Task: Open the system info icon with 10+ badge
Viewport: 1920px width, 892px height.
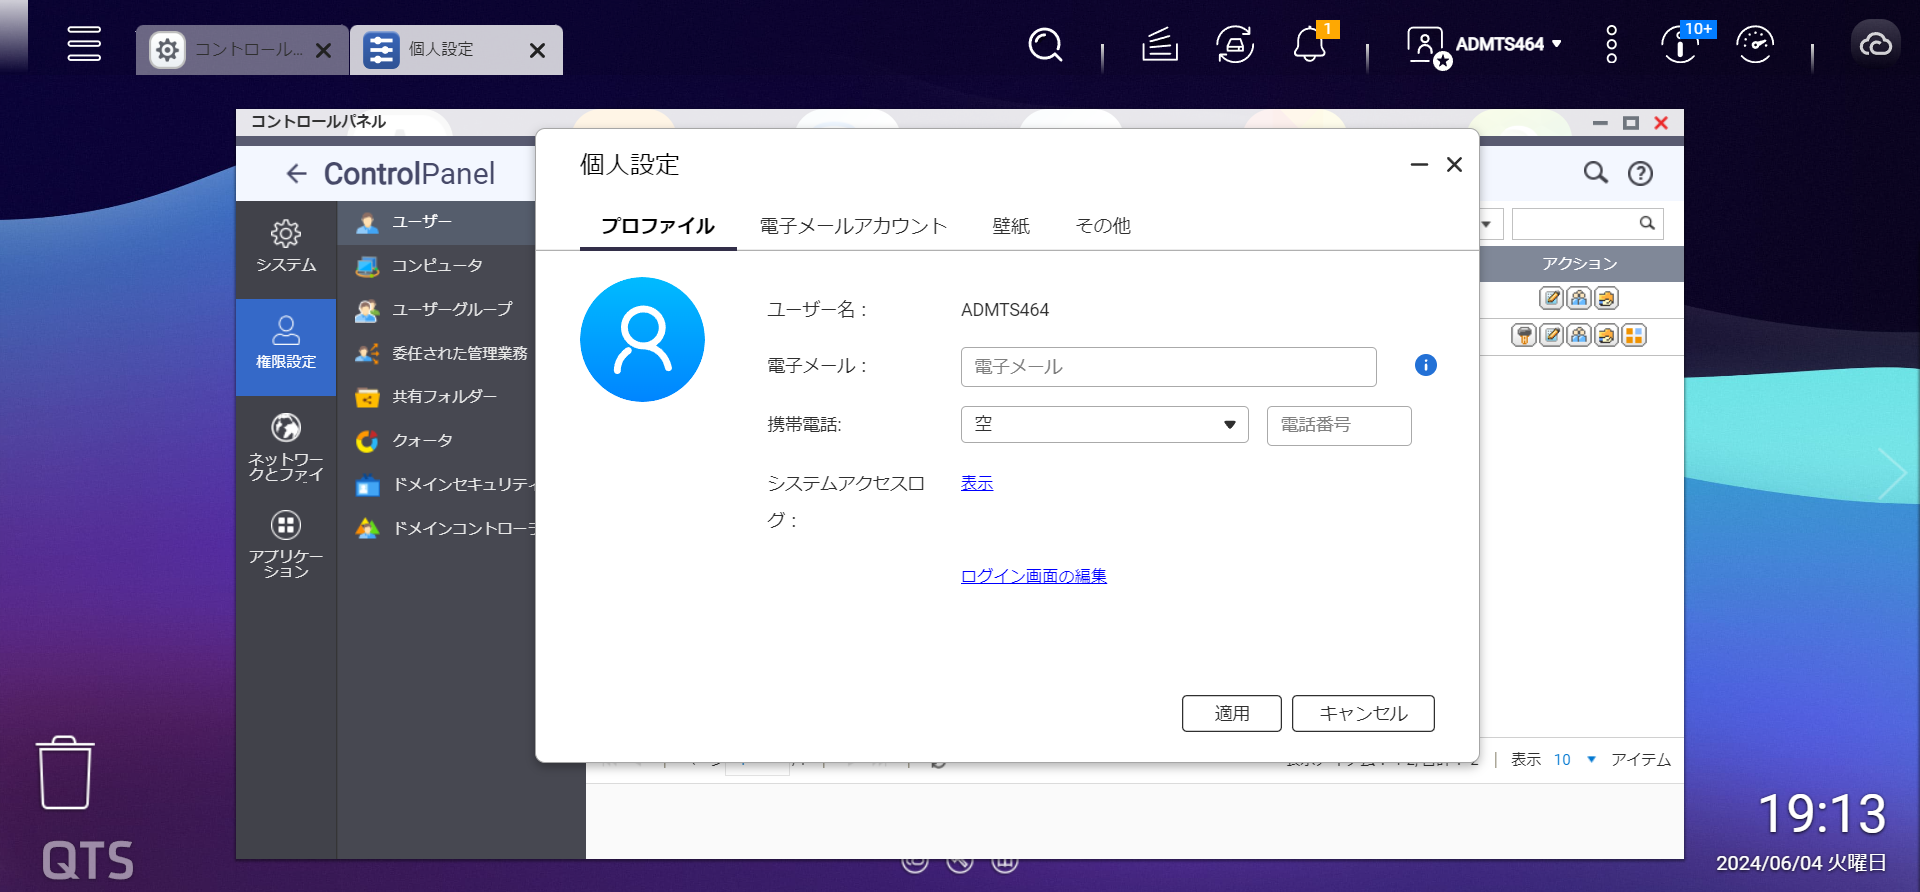Action: point(1681,45)
